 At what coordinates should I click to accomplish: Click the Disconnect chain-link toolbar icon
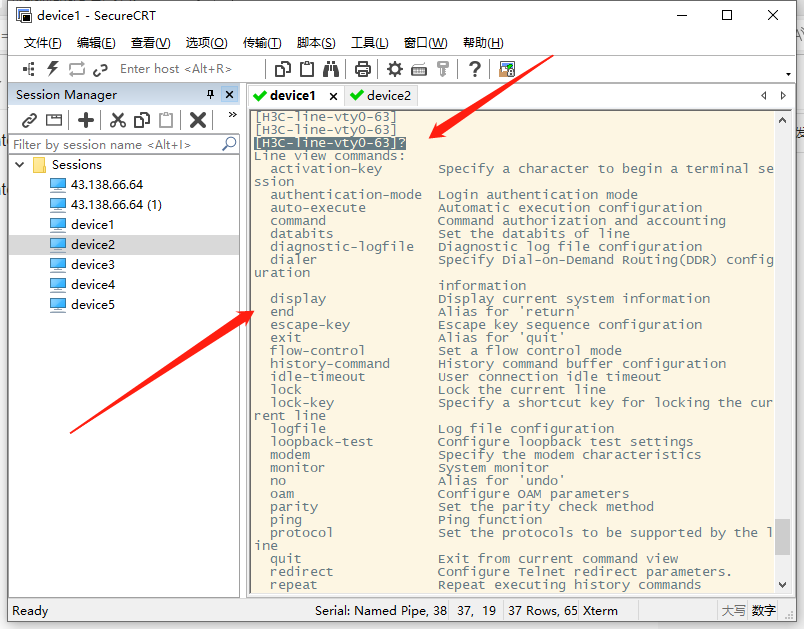(100, 69)
